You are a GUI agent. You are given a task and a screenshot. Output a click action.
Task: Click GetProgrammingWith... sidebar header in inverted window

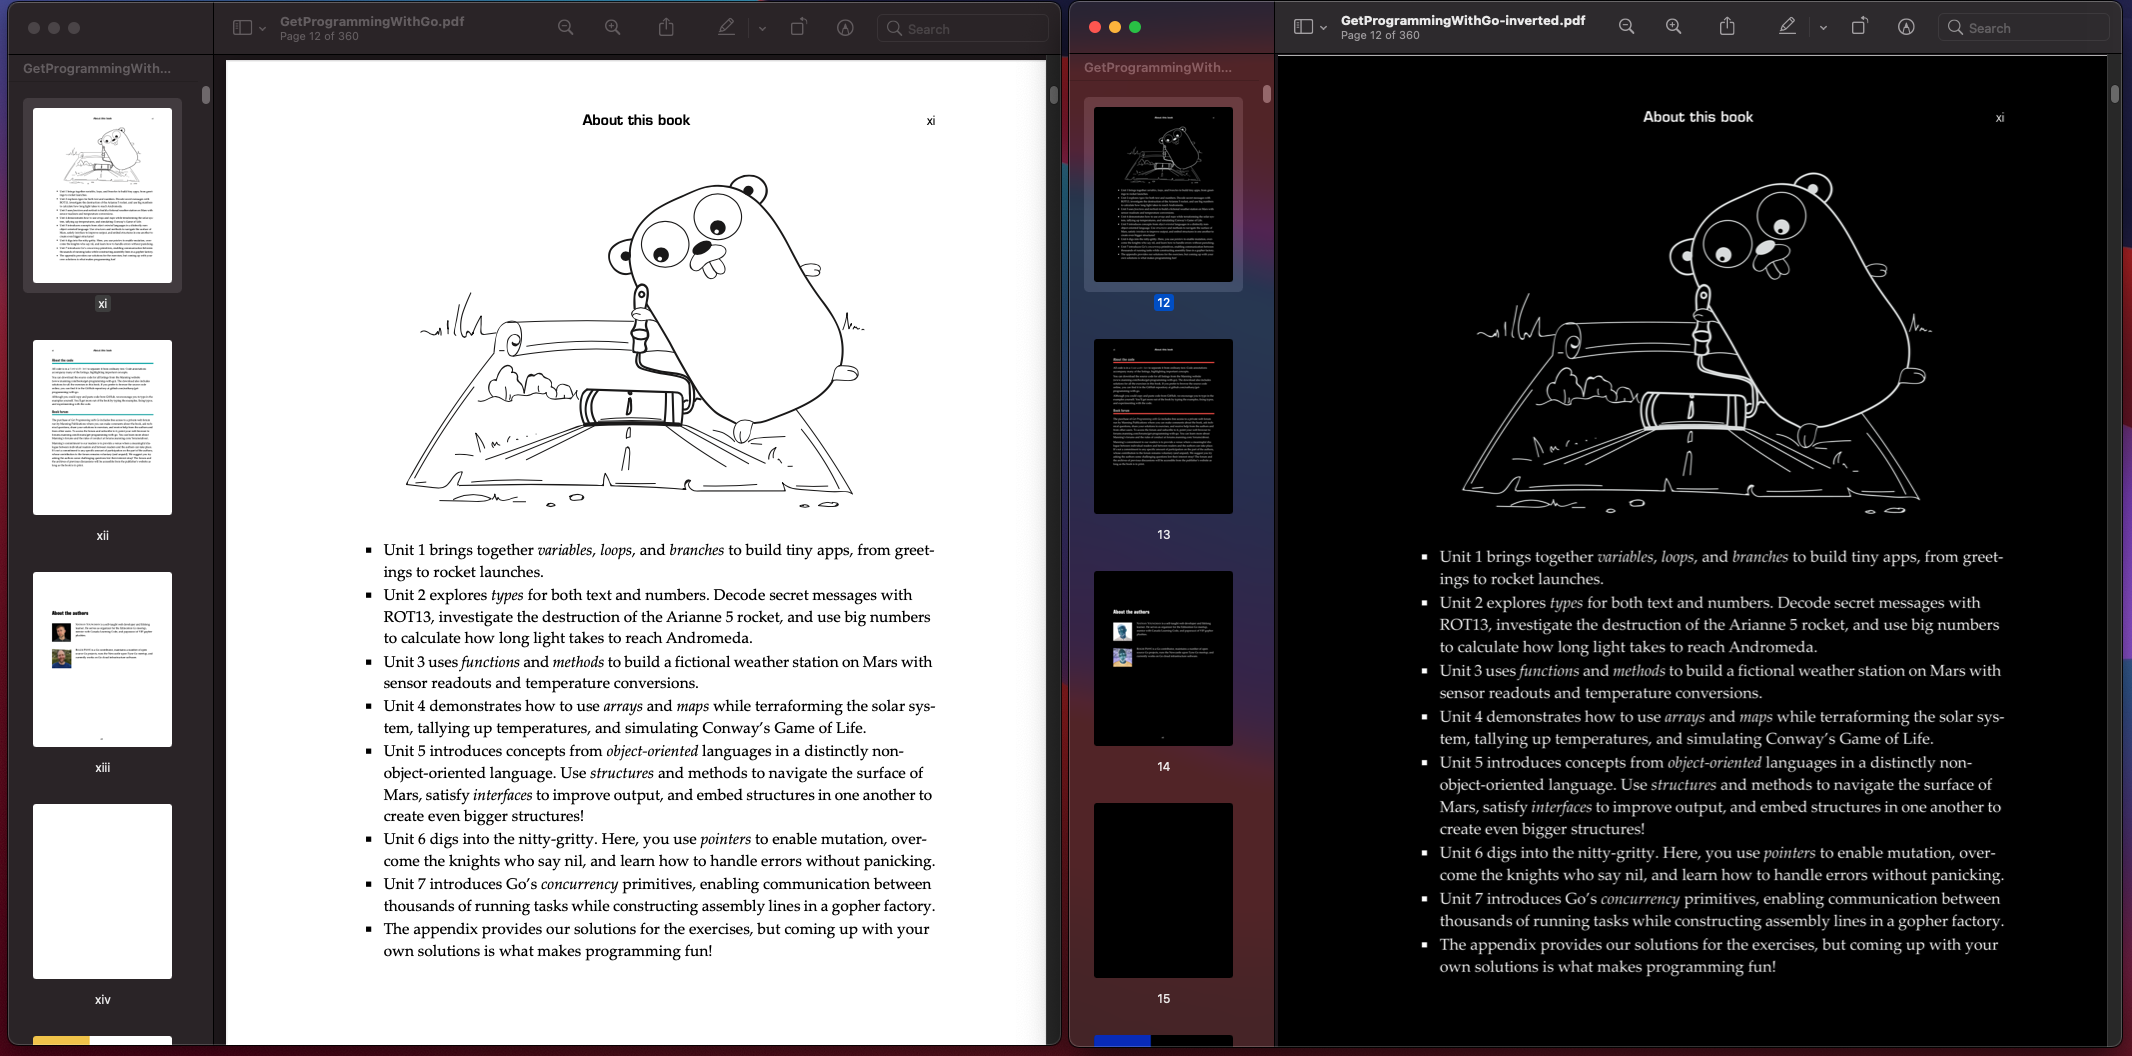click(1158, 67)
